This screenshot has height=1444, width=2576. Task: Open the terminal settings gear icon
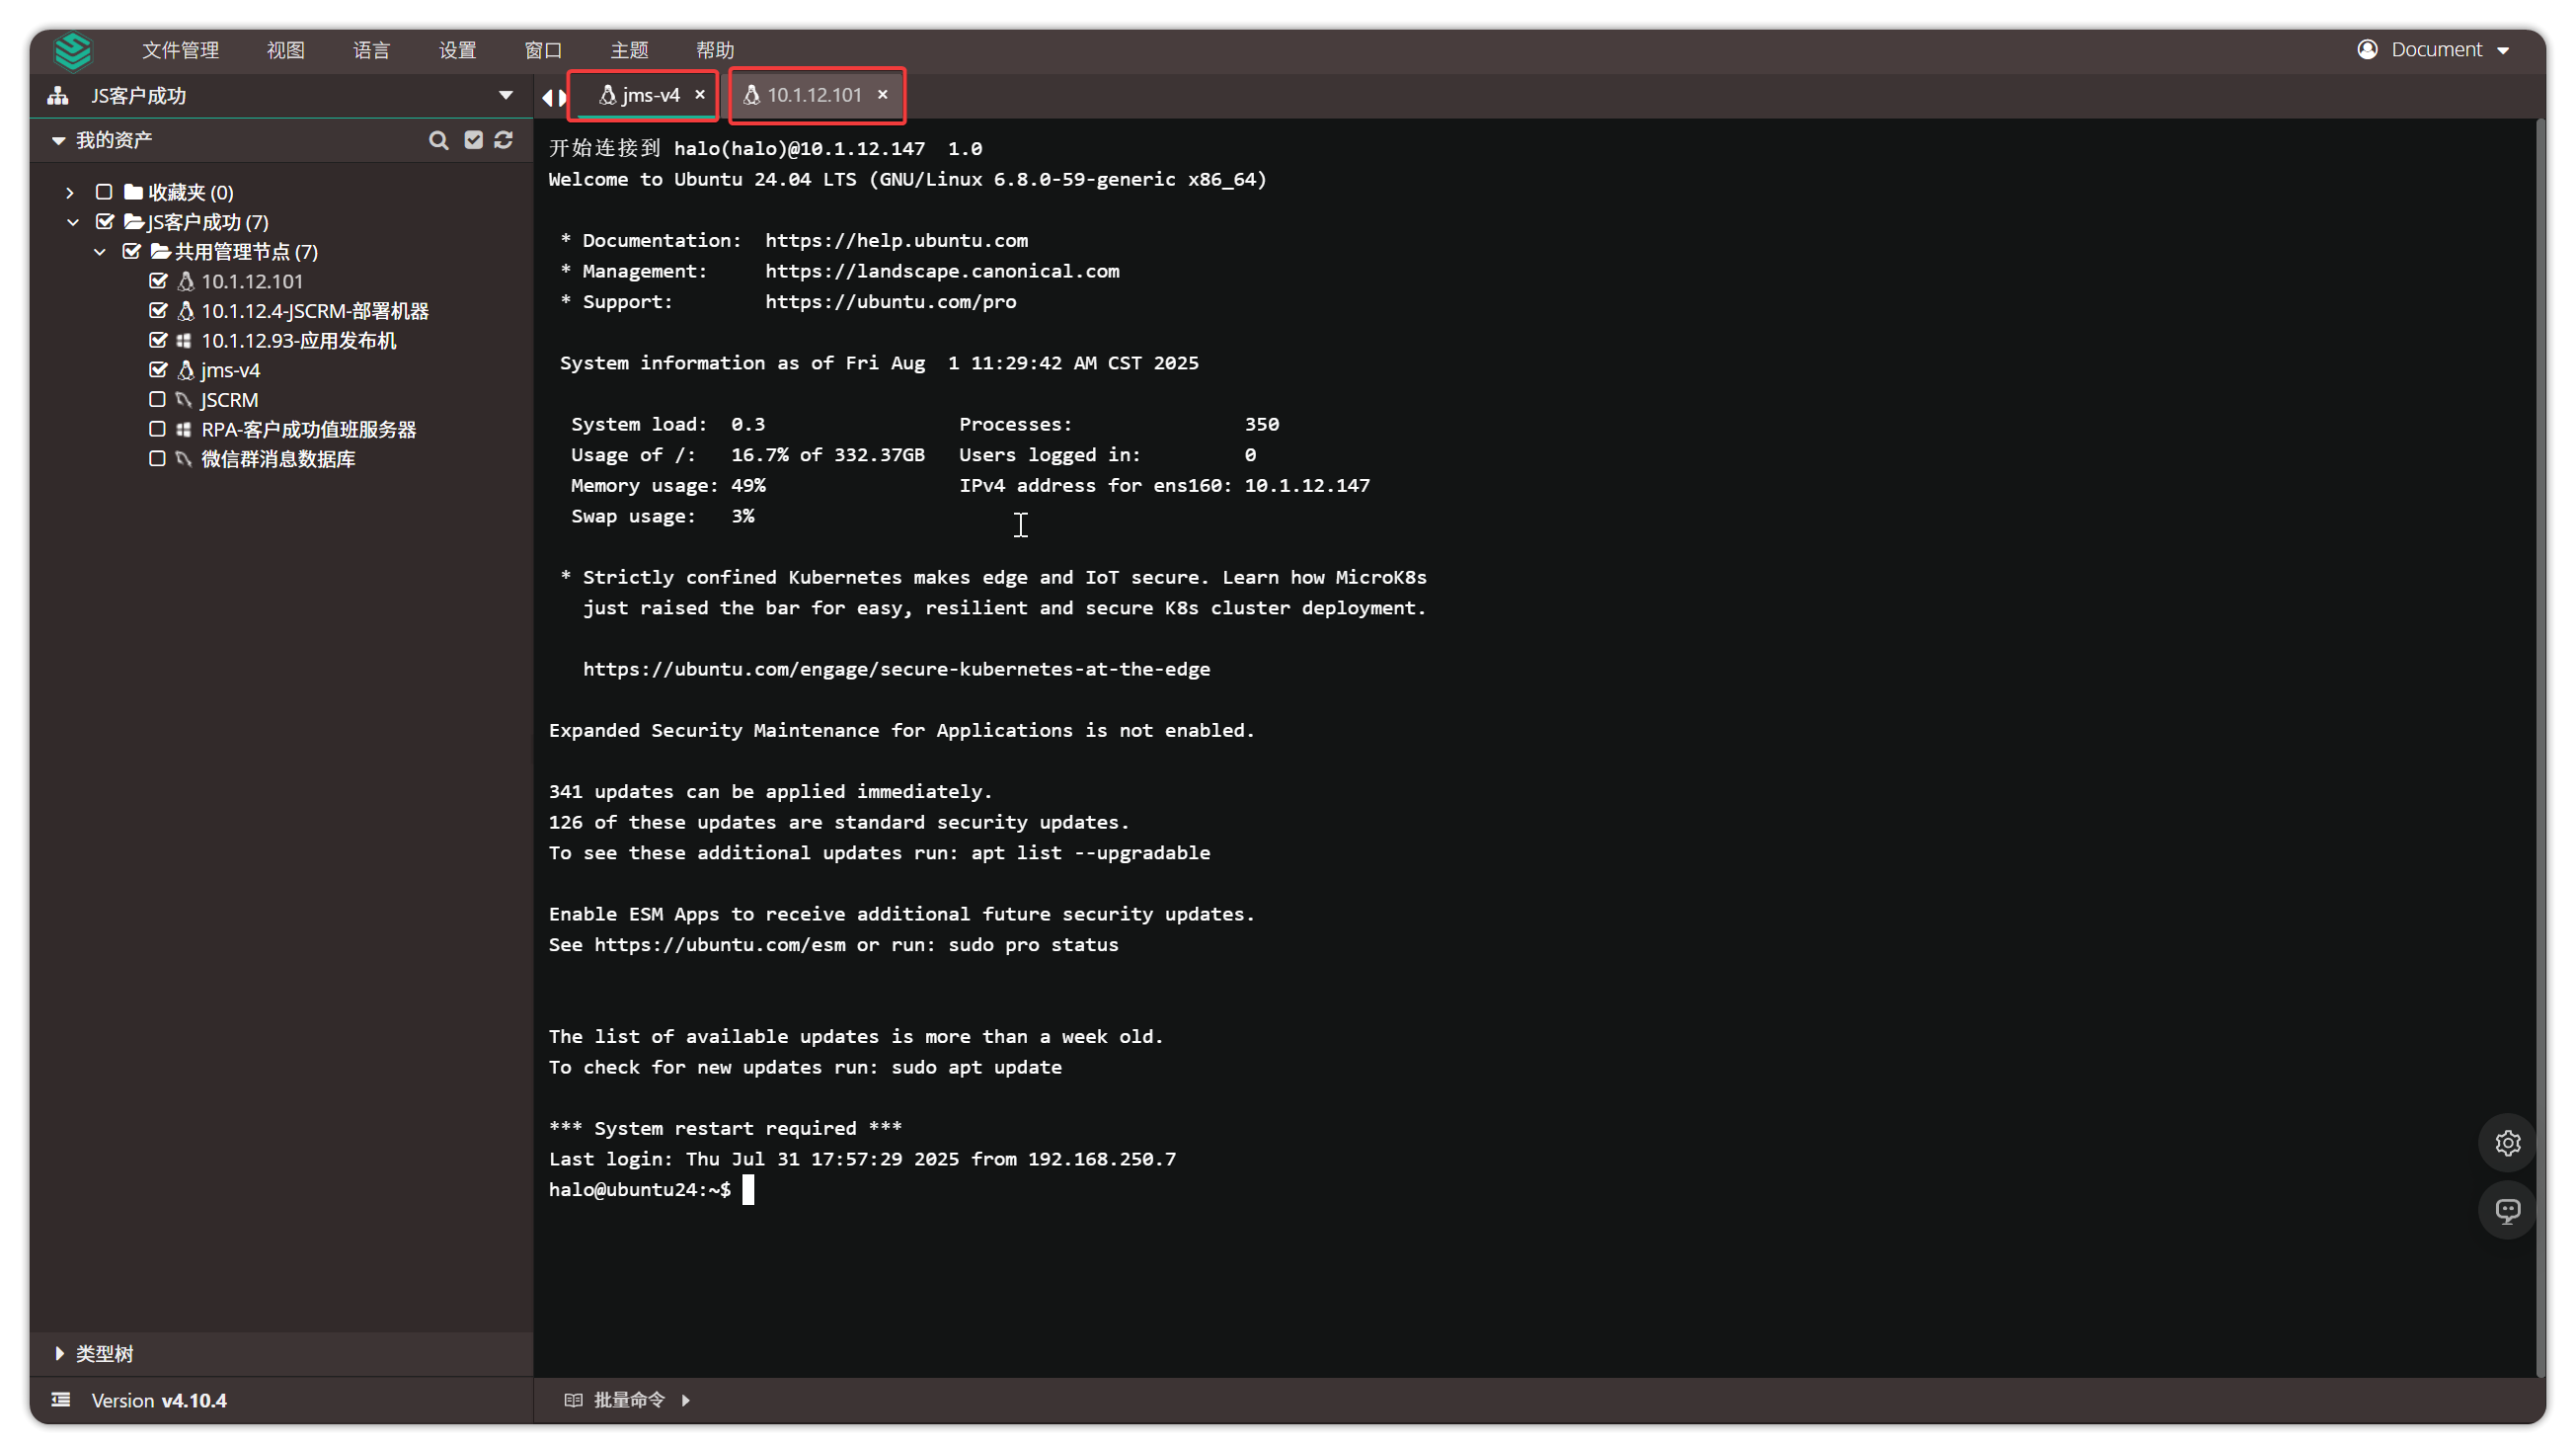pyautogui.click(x=2507, y=1143)
